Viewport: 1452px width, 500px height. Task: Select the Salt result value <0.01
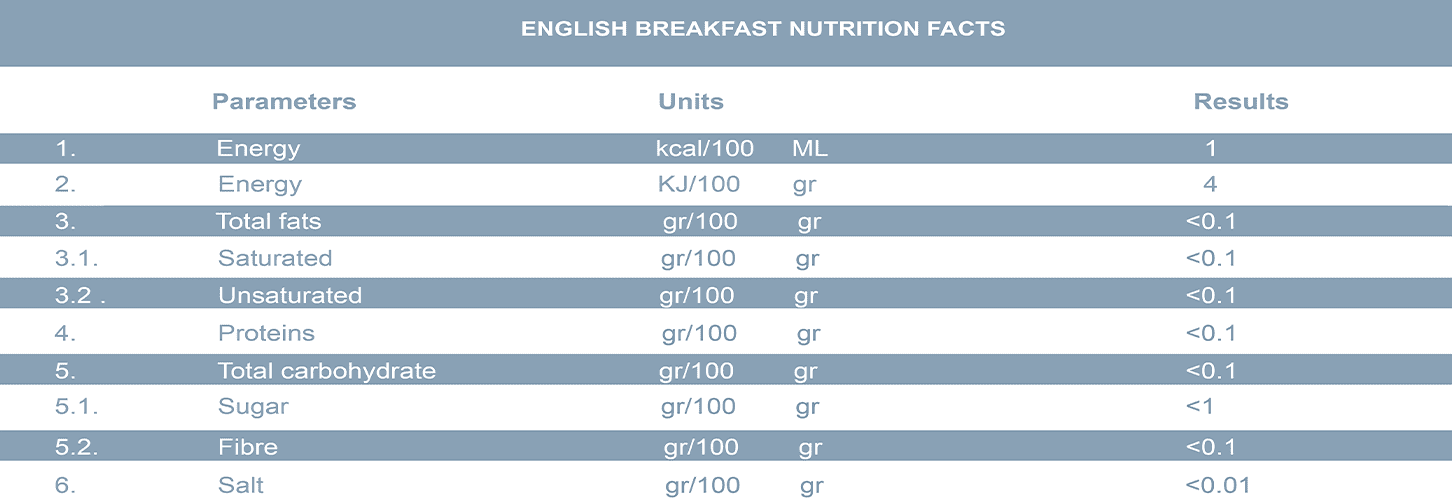coord(1217,486)
